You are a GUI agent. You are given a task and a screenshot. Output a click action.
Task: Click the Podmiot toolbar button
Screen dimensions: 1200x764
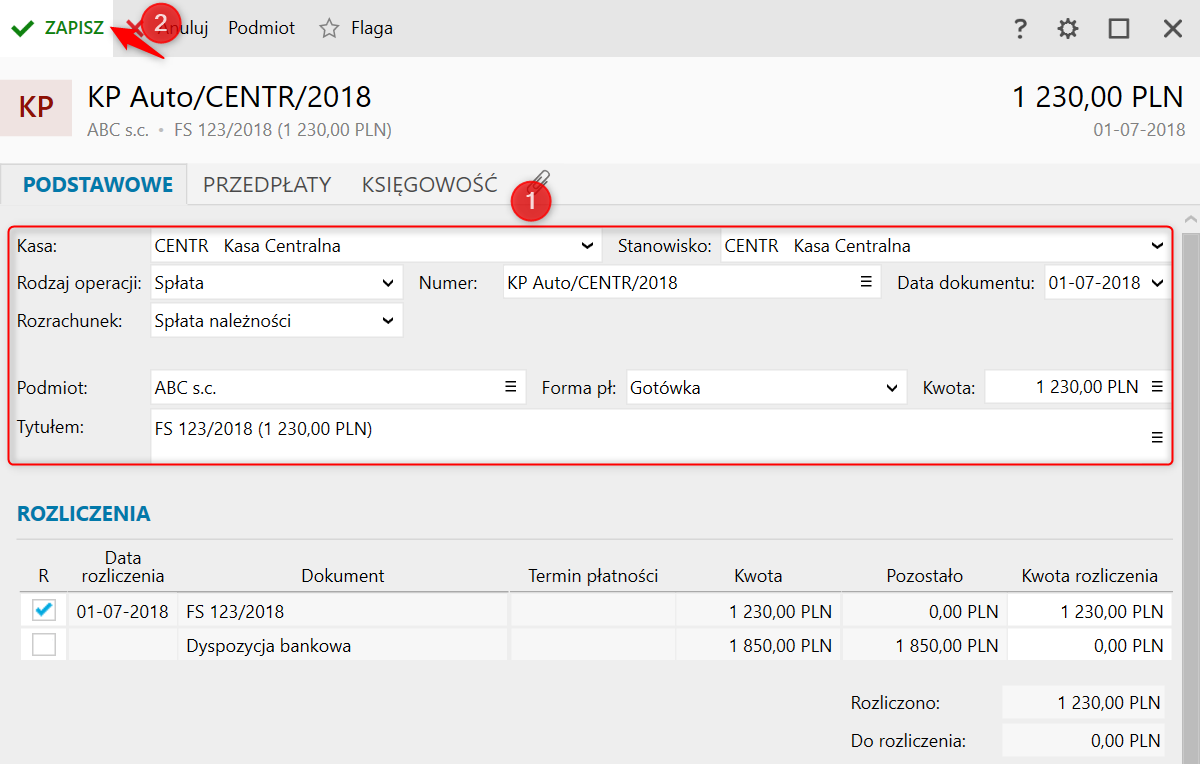click(x=262, y=28)
